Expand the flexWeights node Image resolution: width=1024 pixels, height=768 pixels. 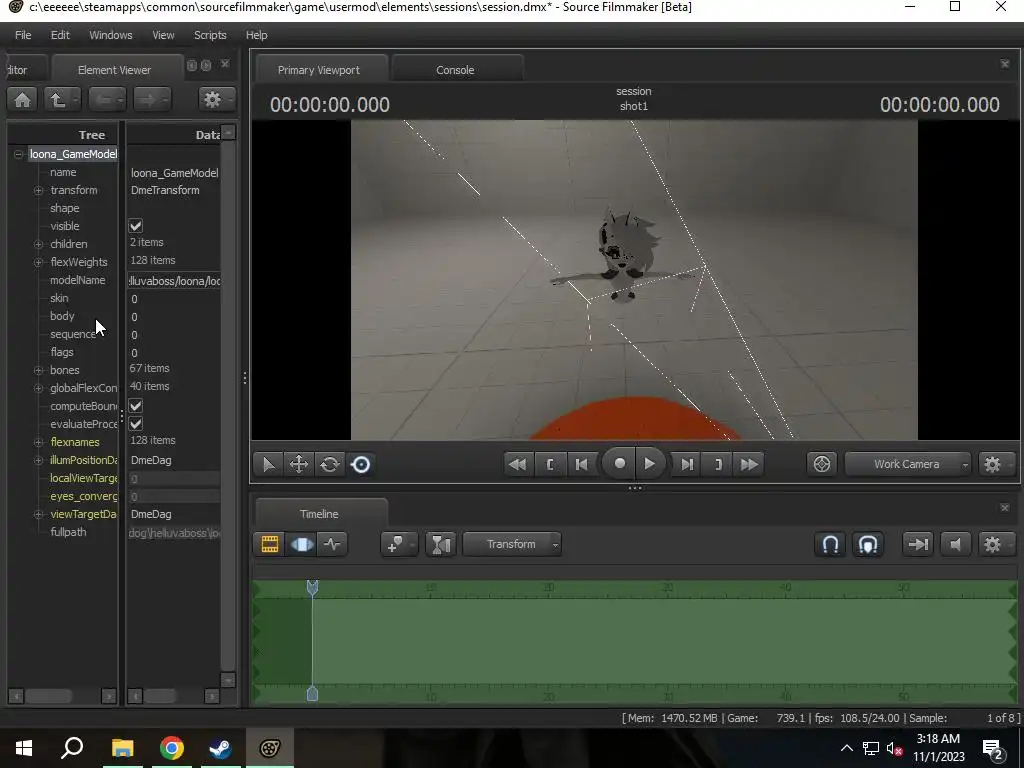(x=39, y=262)
